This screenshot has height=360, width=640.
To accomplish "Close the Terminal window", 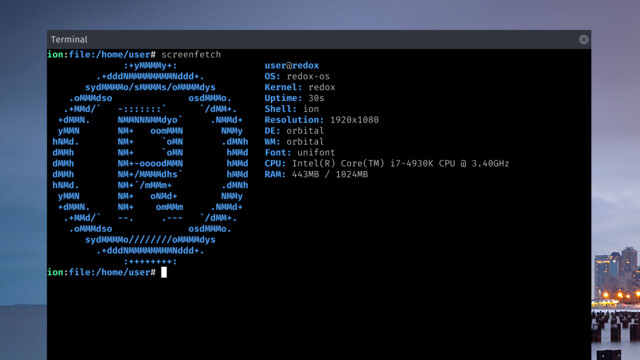I will [583, 39].
